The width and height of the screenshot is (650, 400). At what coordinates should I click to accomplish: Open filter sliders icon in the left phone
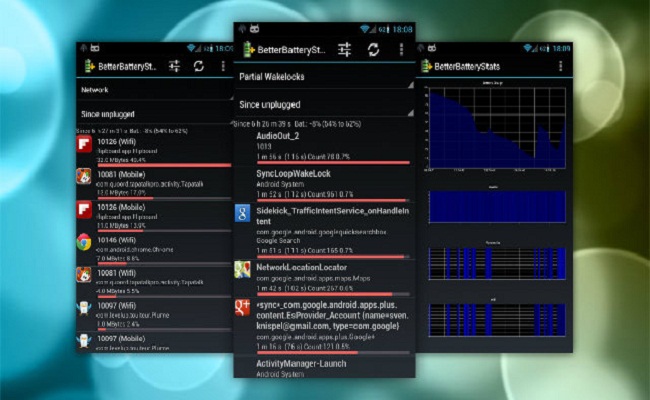174,66
